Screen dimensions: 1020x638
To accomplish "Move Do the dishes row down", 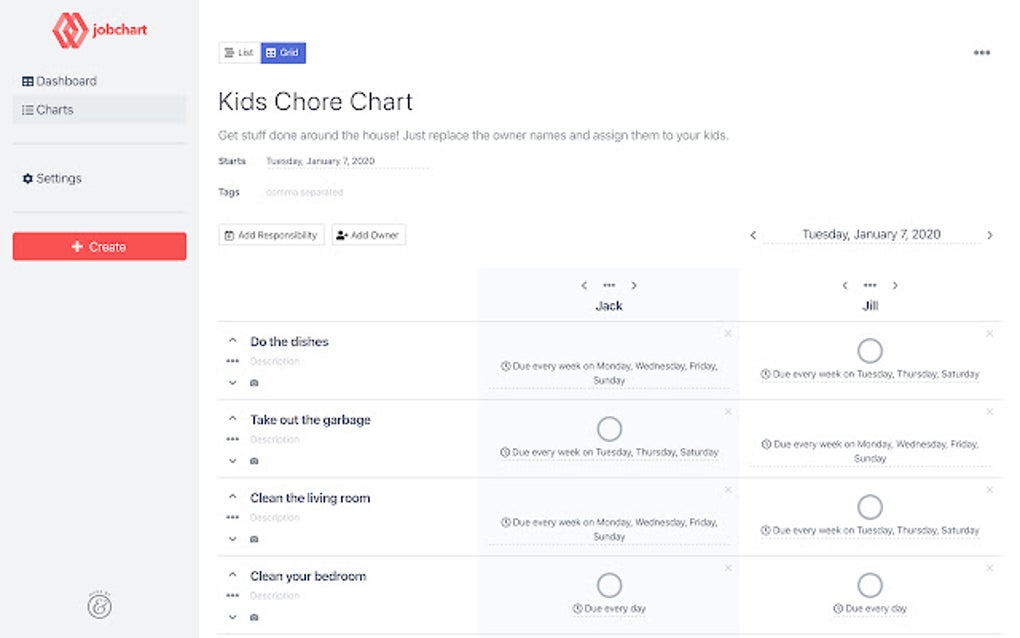I will tap(232, 383).
